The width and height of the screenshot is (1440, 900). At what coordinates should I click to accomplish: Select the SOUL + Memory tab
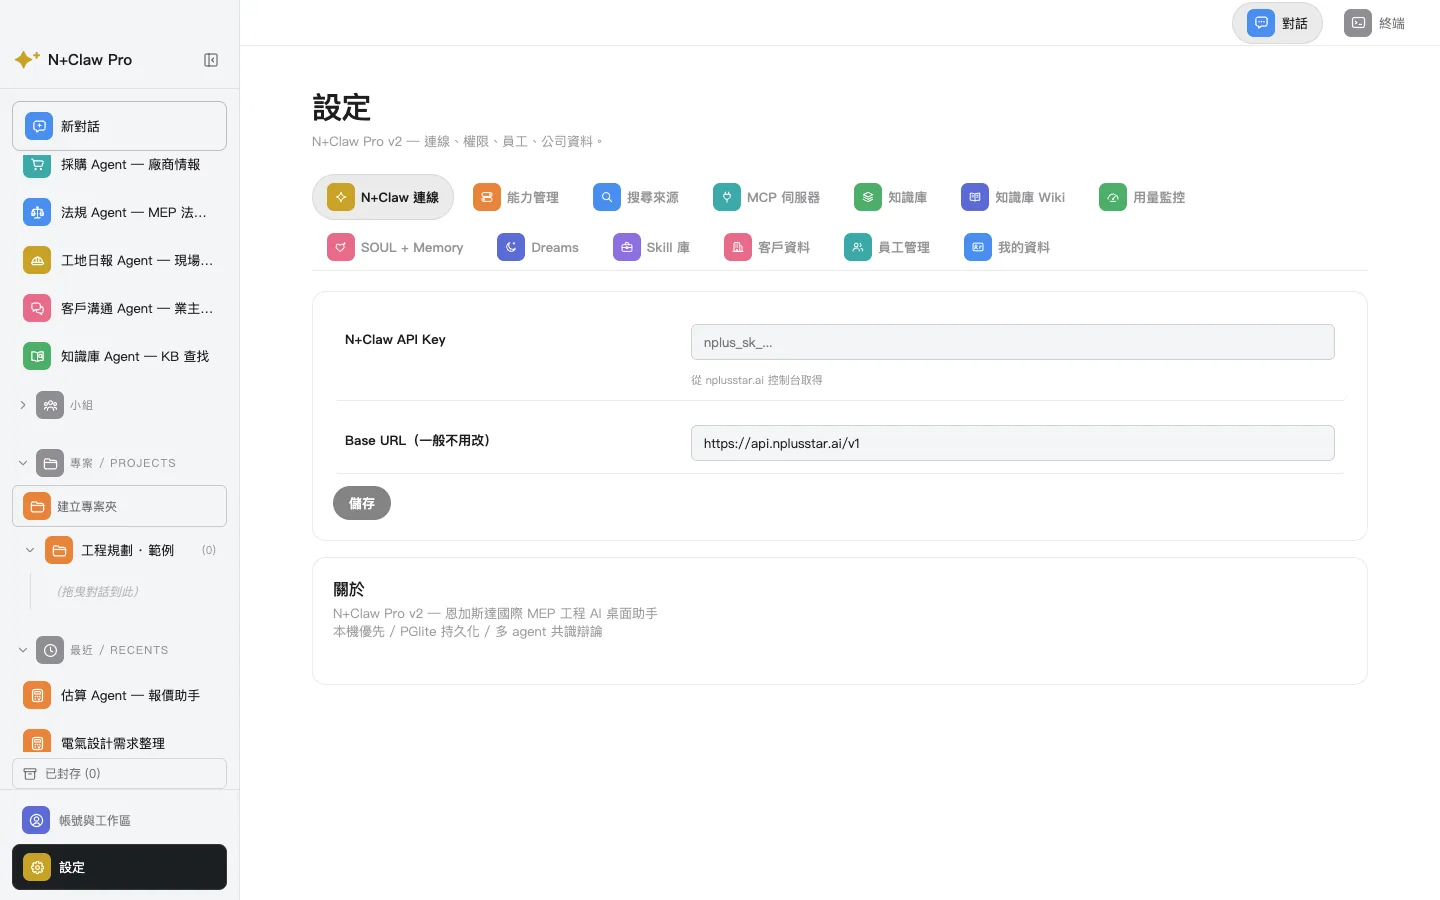click(x=395, y=247)
